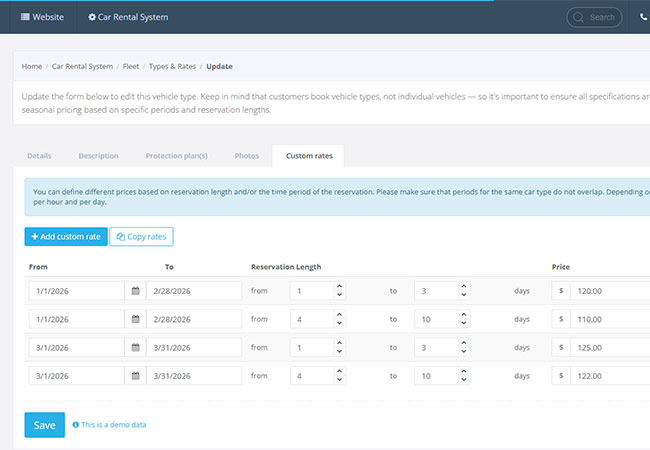Image resolution: width=650 pixels, height=450 pixels.
Task: Open calendar picker for the 122.00 rate row
Action: coord(135,376)
